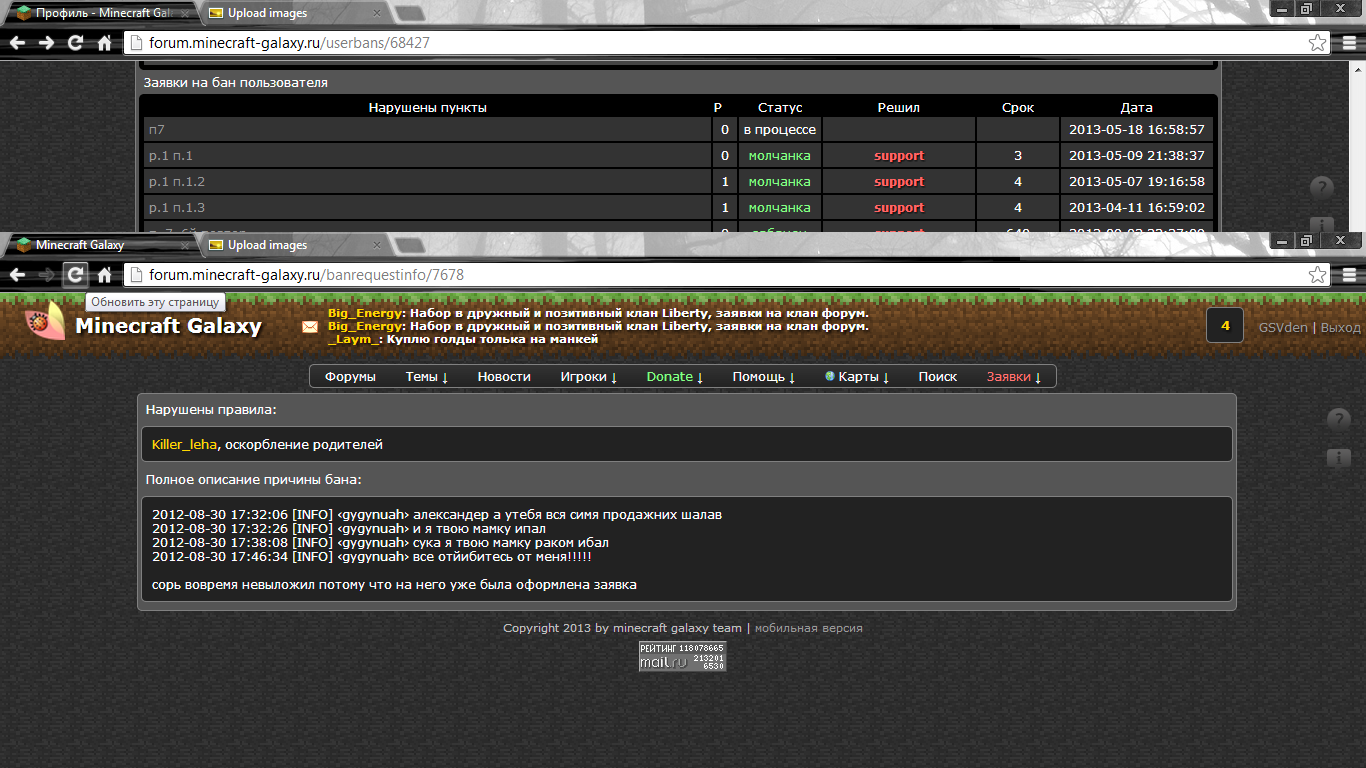Open the Форумы menu item
This screenshot has width=1366, height=768.
[x=350, y=377]
